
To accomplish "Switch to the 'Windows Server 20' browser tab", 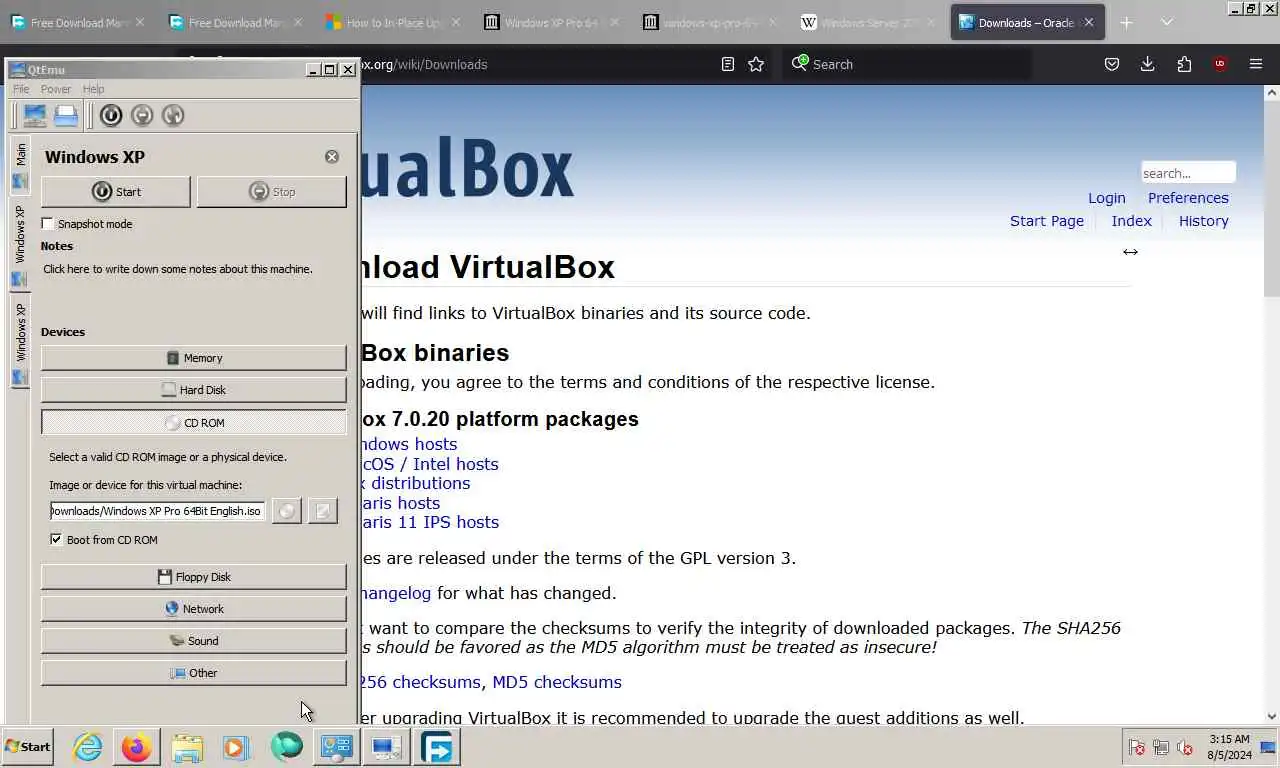I will coord(868,22).
